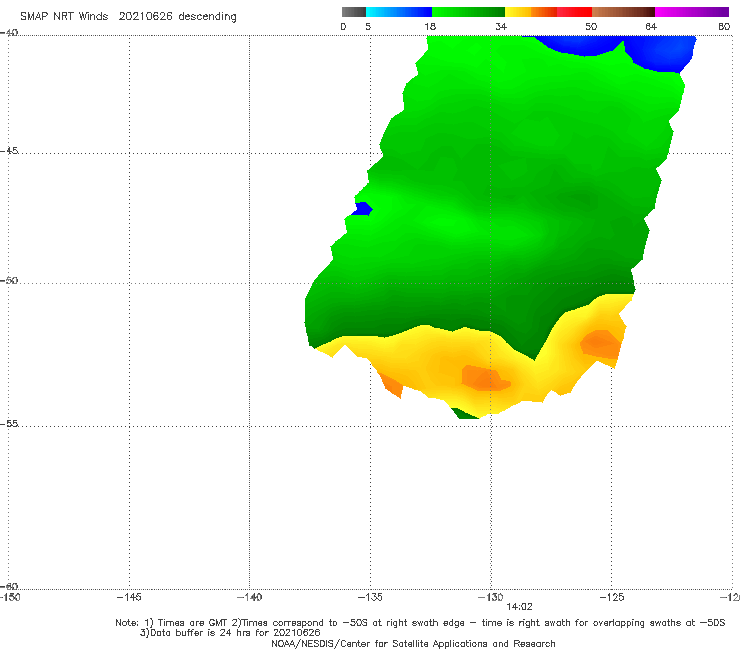
Task: Click the latitude label '-45'
Action: pyautogui.click(x=9, y=151)
